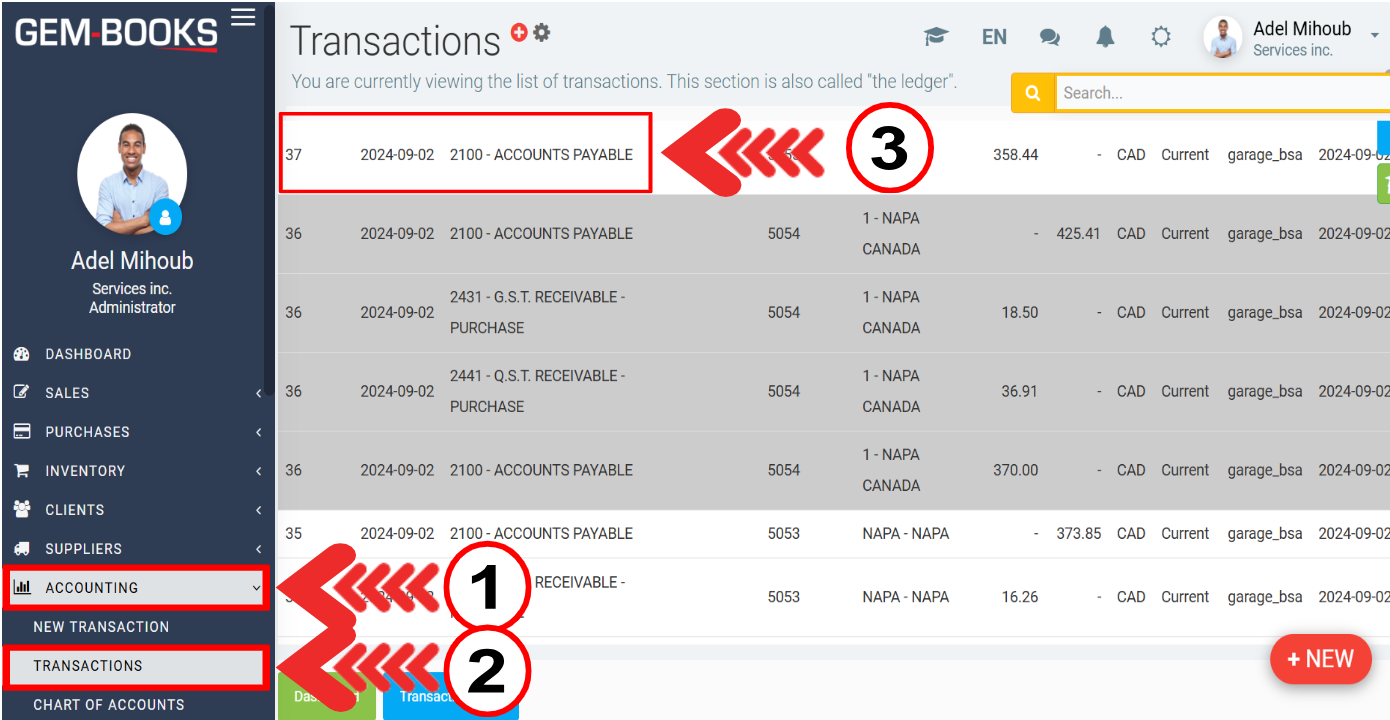This screenshot has height=720, width=1390.
Task: Click the yellow search magnifier icon
Action: click(1033, 93)
